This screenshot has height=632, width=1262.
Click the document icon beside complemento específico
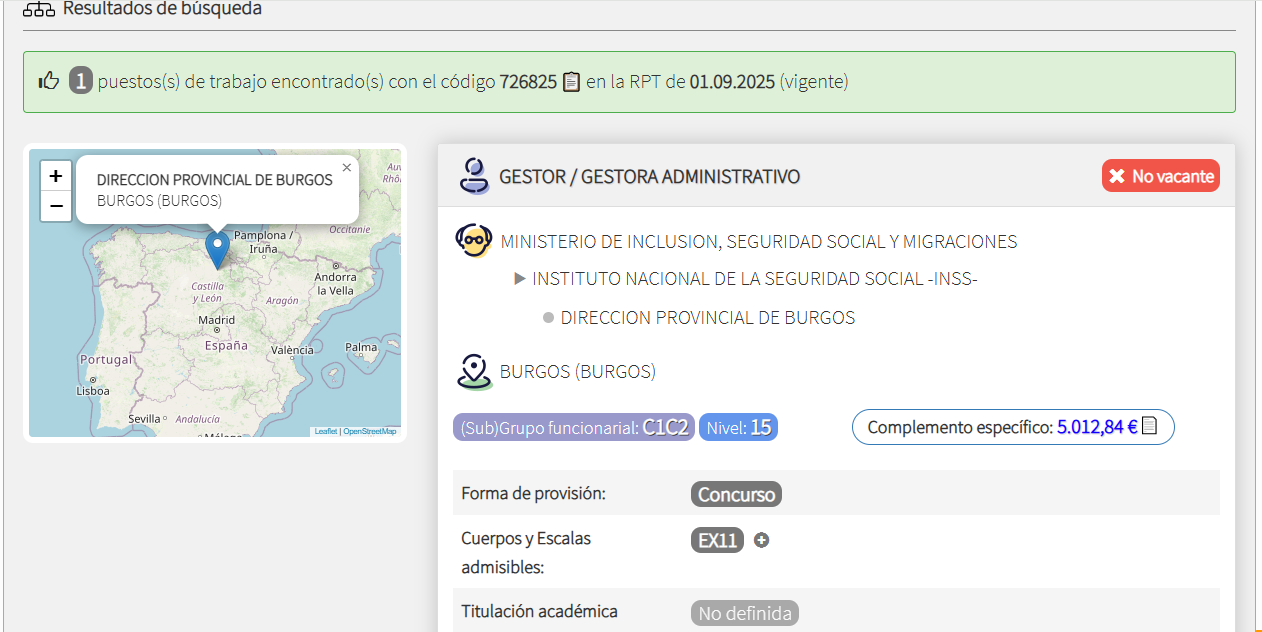click(x=1149, y=426)
